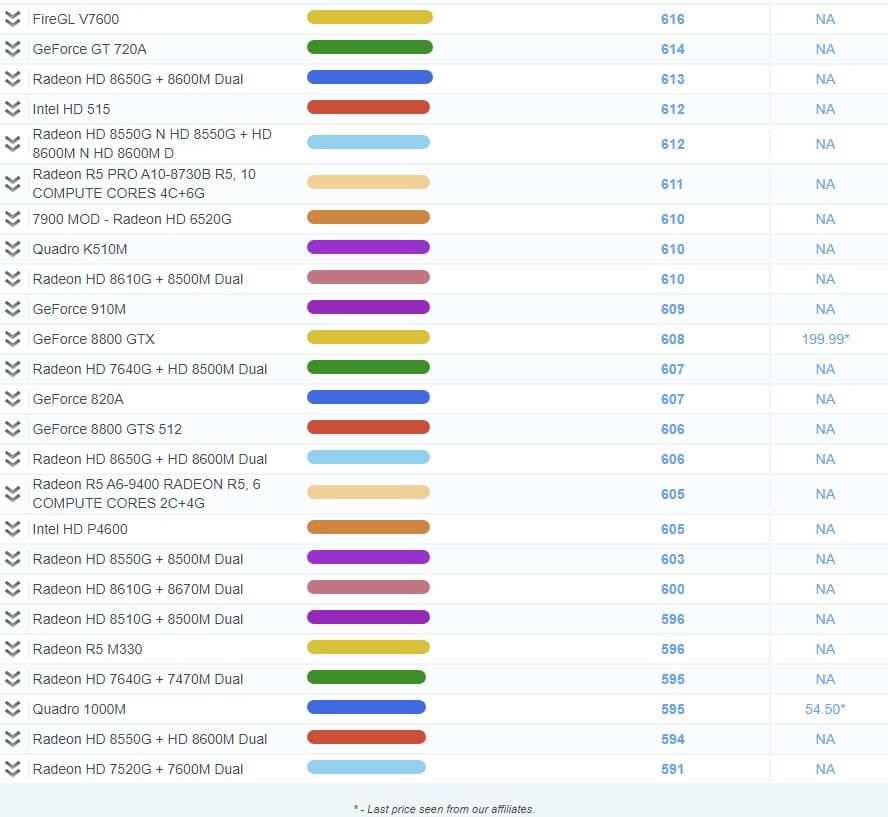888x817 pixels.
Task: Click score 614 for GeForce GT 720A
Action: pos(673,49)
